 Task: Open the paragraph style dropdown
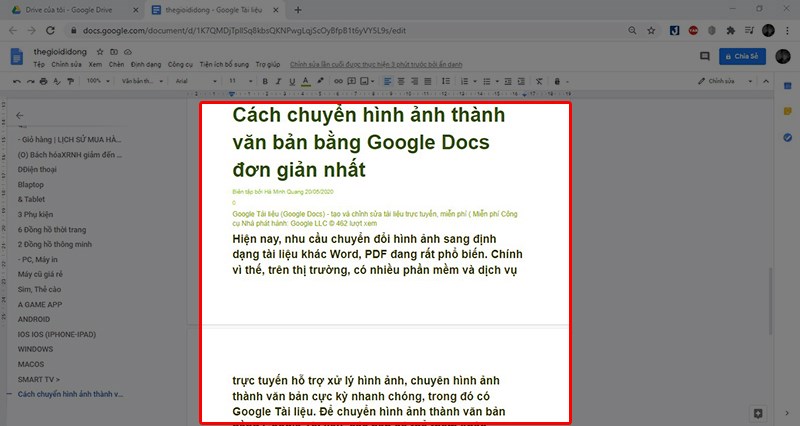[142, 81]
